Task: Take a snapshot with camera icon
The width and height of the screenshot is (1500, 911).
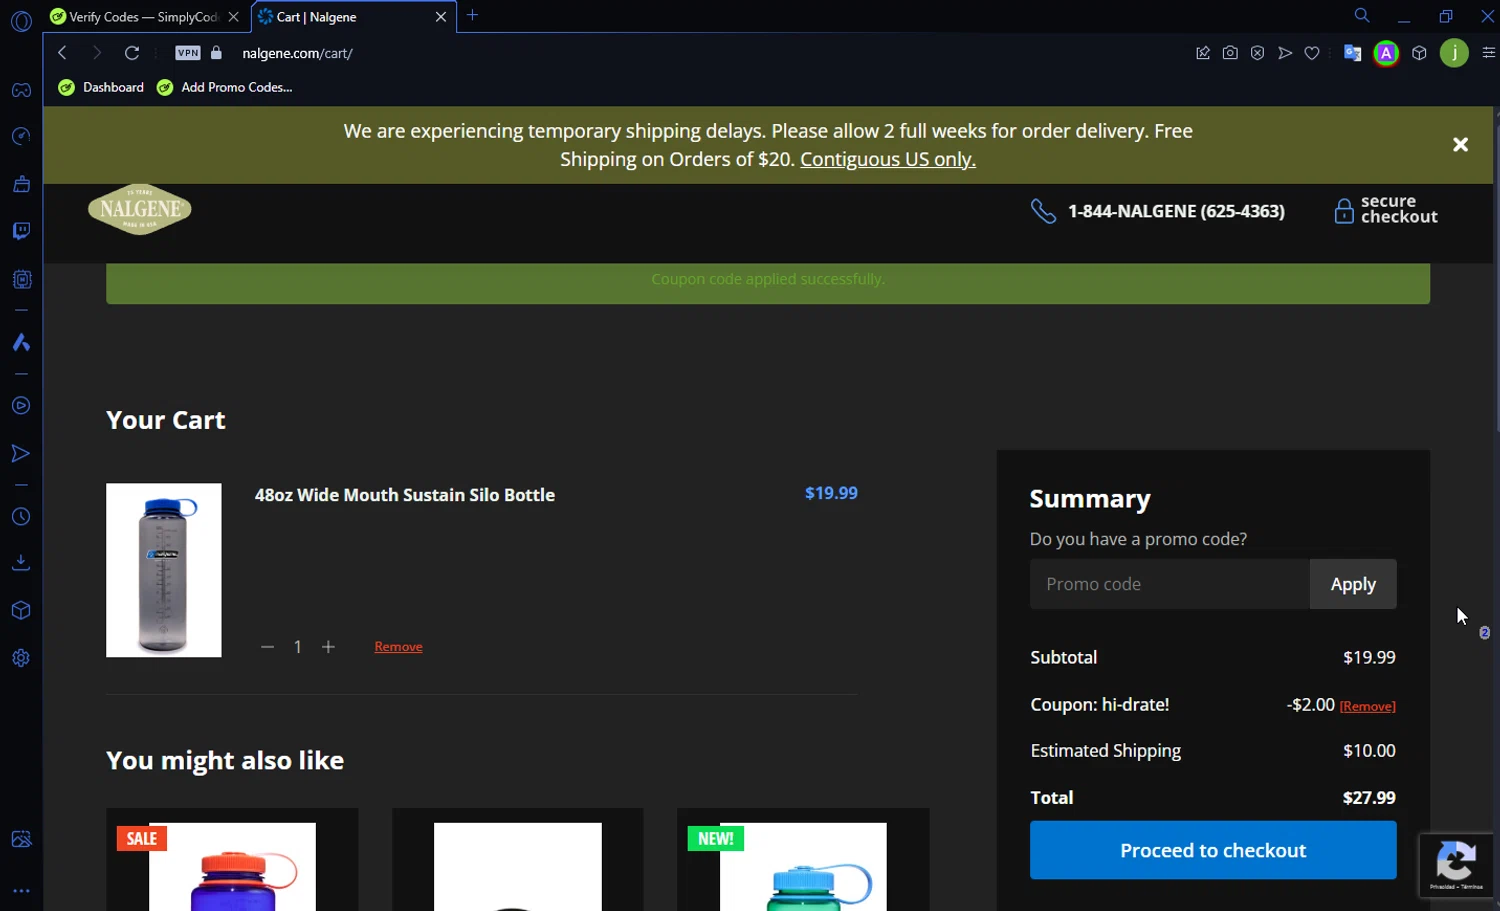Action: (x=1230, y=53)
